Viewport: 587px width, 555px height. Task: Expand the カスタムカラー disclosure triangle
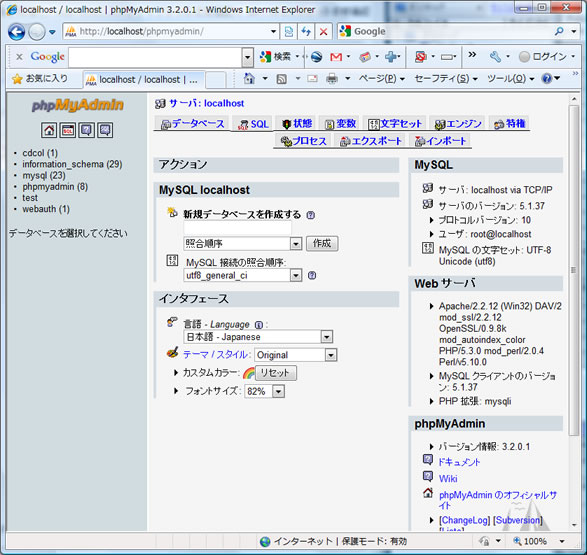176,373
